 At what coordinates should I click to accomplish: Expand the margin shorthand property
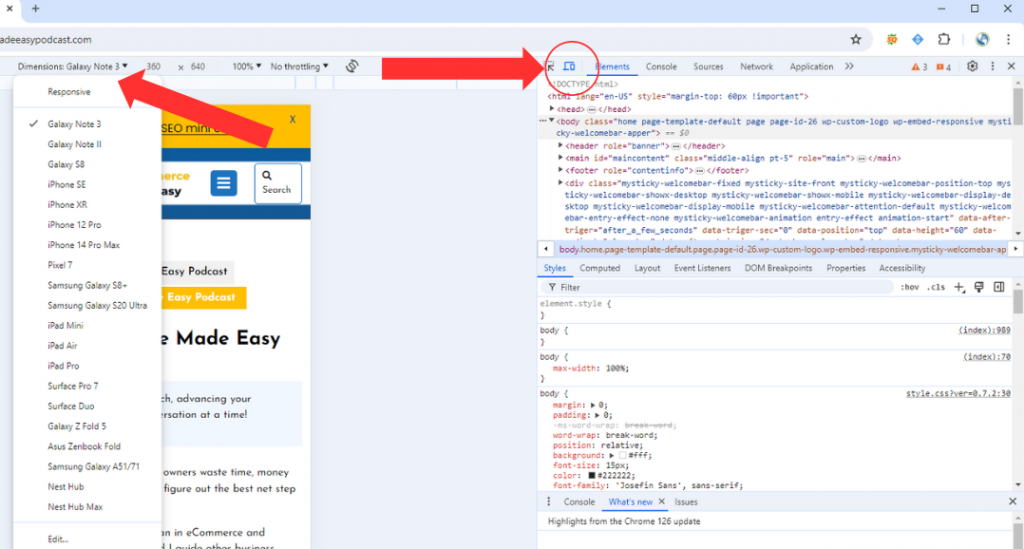(x=592, y=405)
